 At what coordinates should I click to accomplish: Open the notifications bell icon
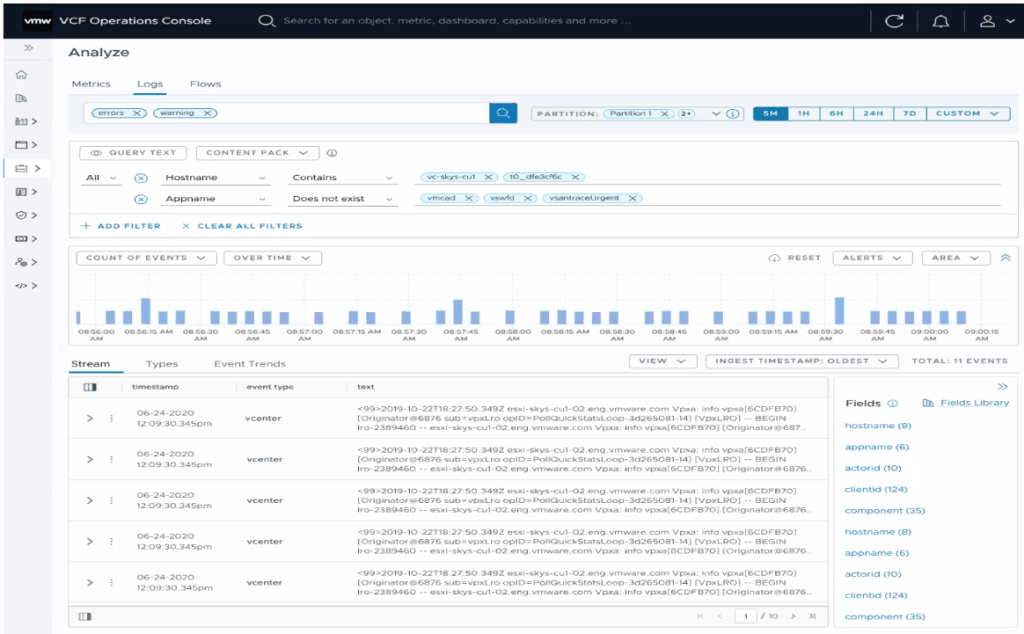[x=940, y=21]
